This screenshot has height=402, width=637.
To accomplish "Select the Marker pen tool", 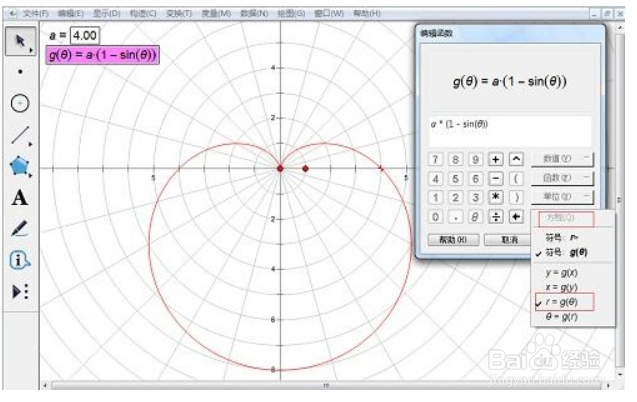I will pyautogui.click(x=19, y=229).
